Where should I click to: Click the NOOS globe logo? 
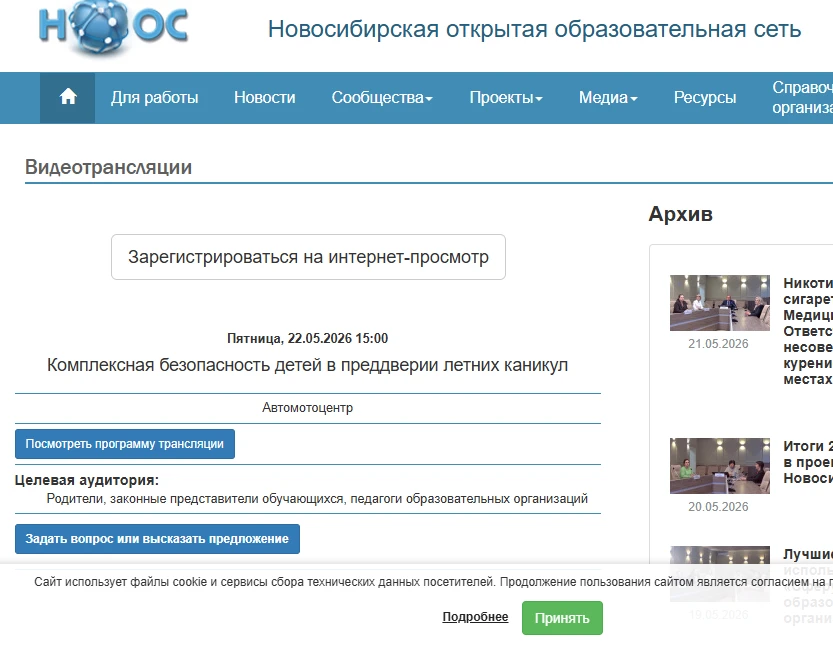pos(113,27)
